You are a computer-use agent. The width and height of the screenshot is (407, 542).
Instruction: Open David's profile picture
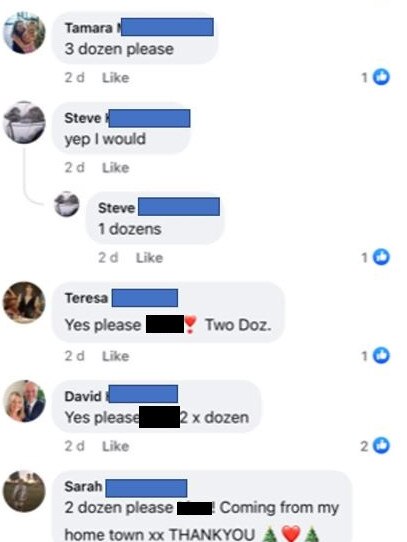coord(24,401)
